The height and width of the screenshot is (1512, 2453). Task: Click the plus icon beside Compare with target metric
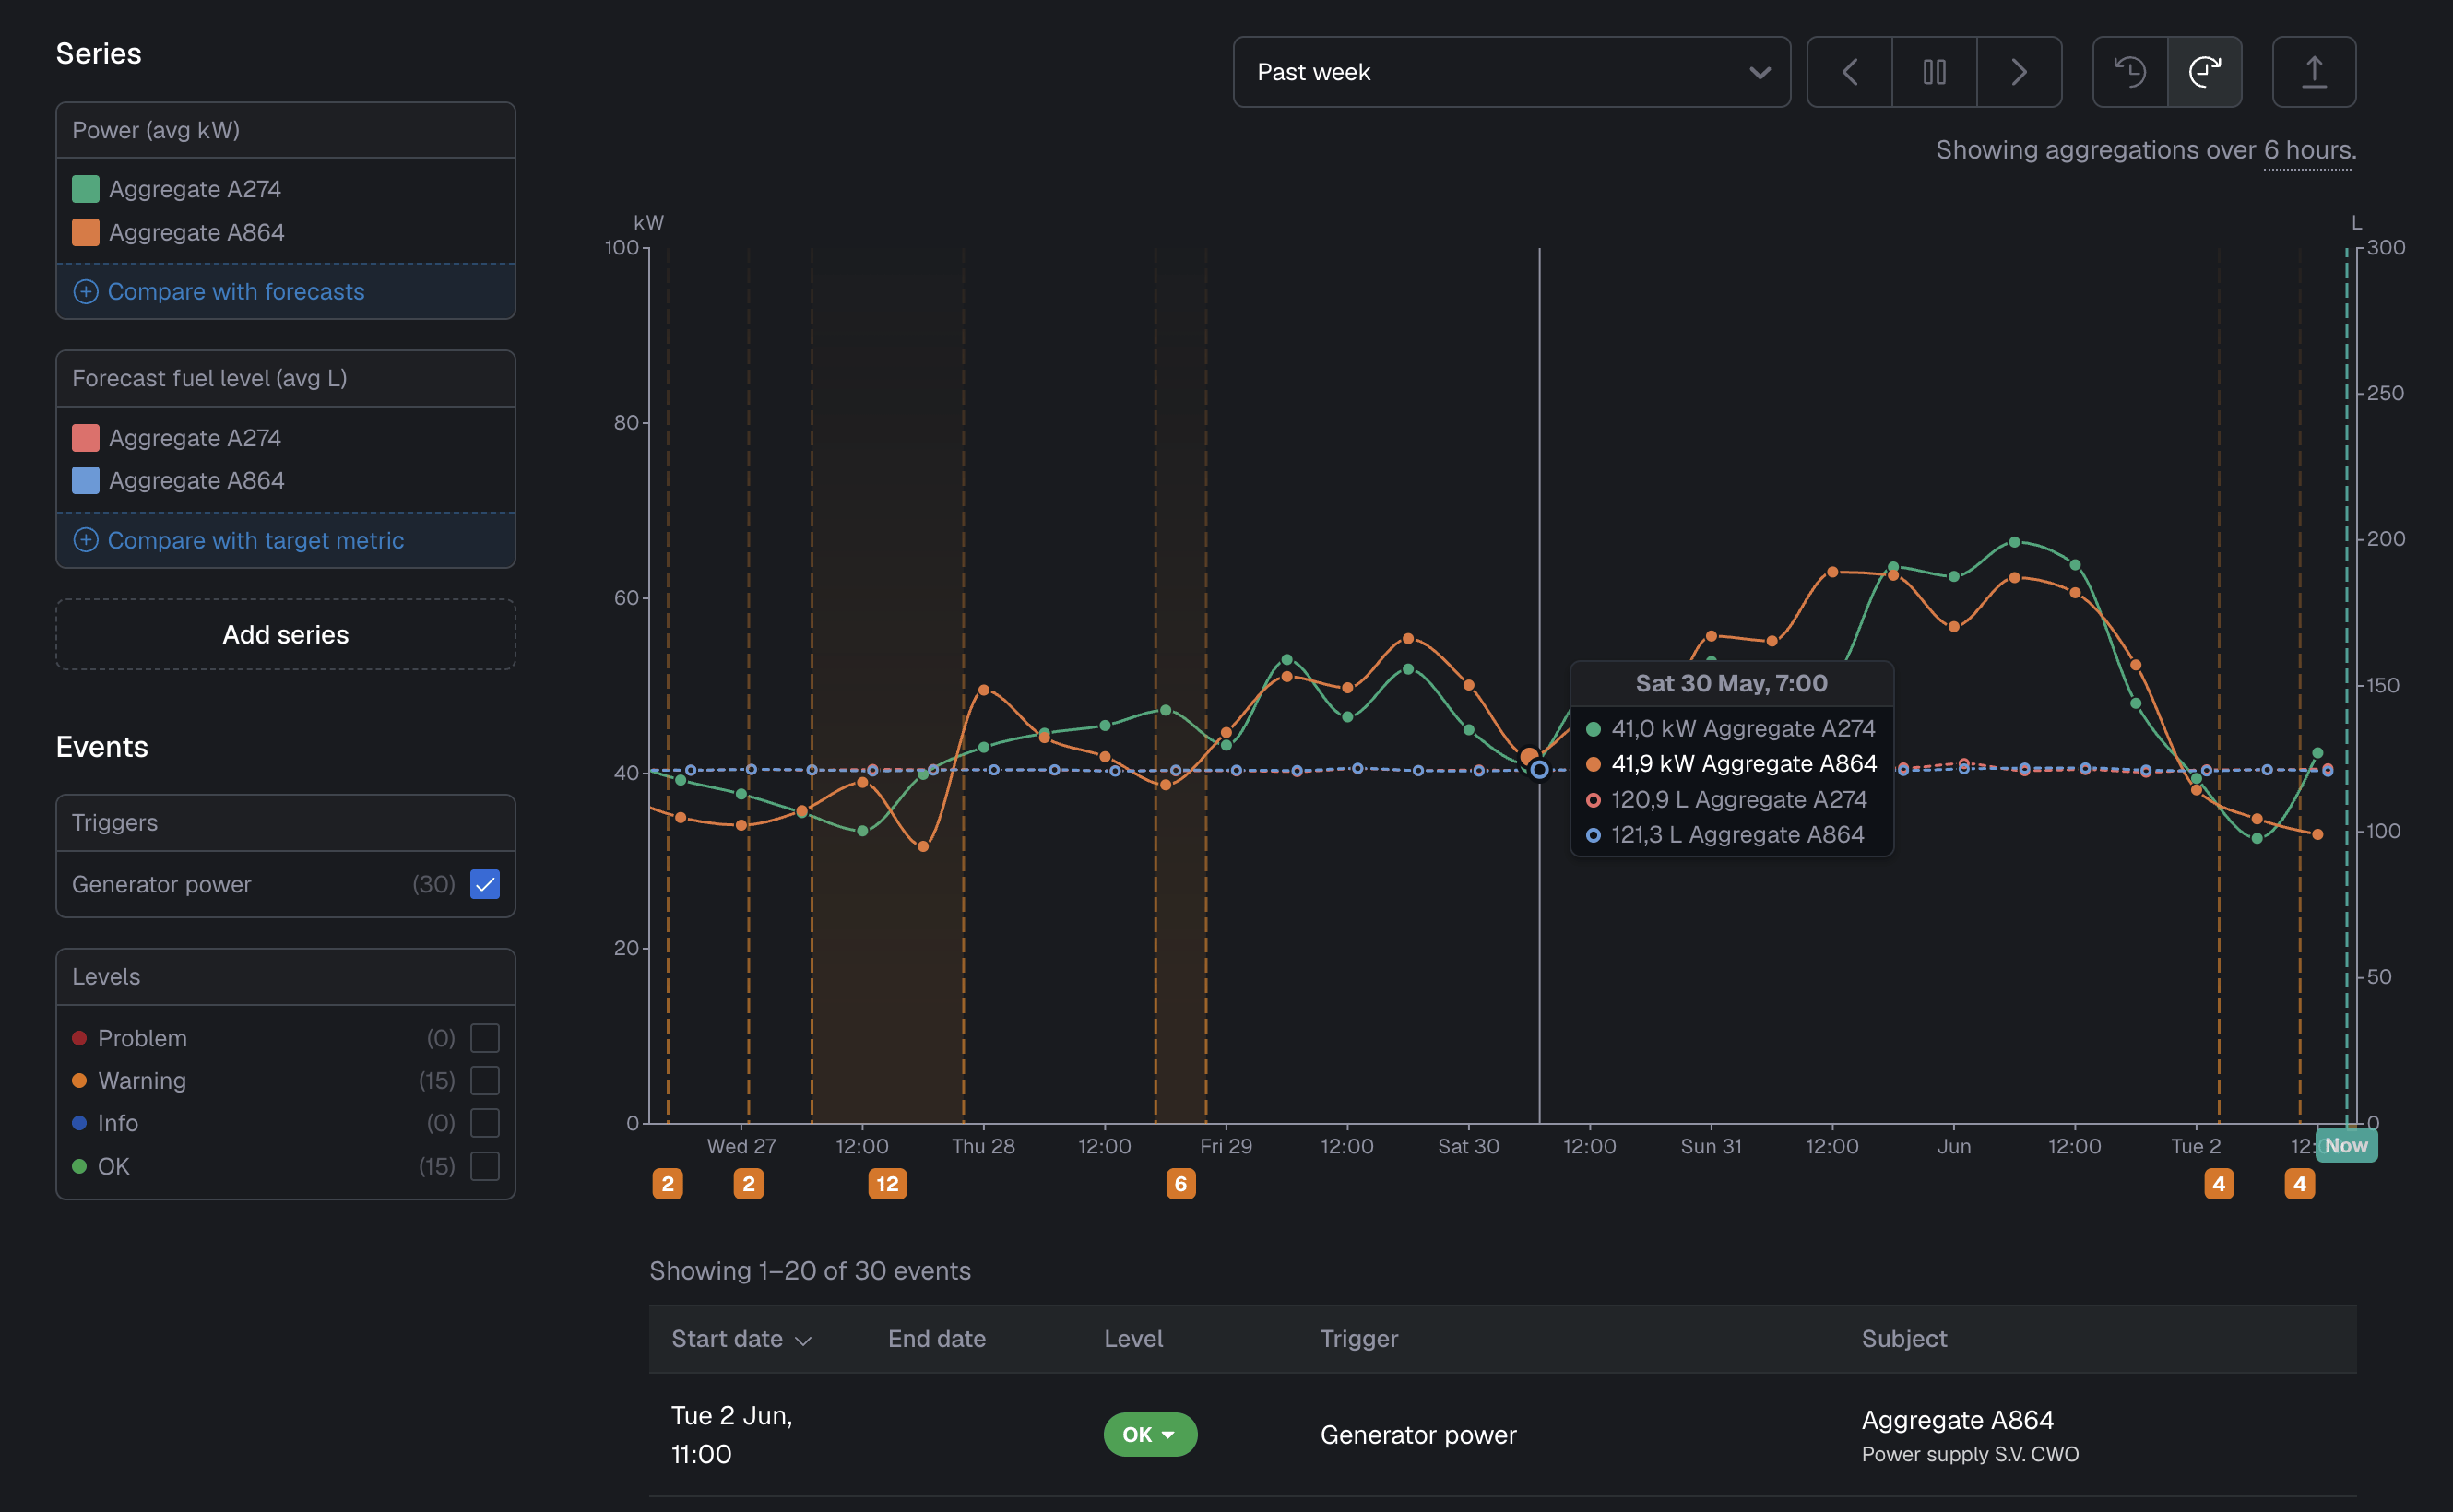(x=86, y=540)
